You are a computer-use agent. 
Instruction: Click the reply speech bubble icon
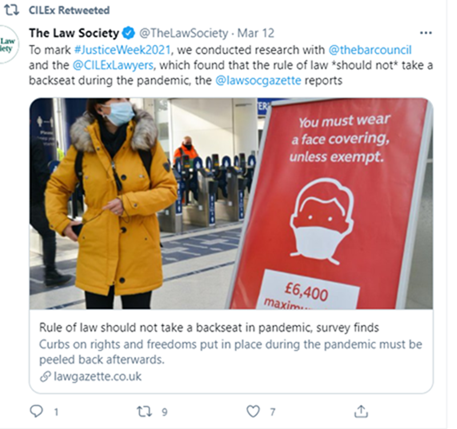(37, 411)
